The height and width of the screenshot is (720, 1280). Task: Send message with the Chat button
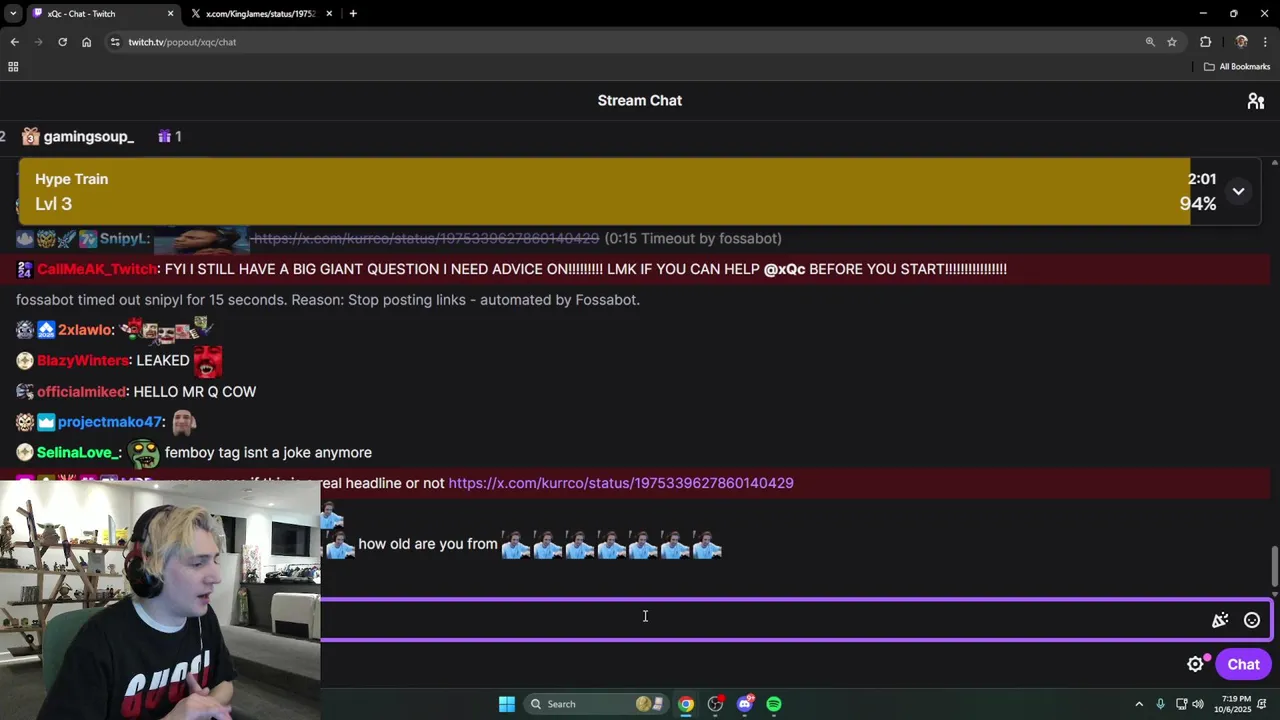(1243, 664)
